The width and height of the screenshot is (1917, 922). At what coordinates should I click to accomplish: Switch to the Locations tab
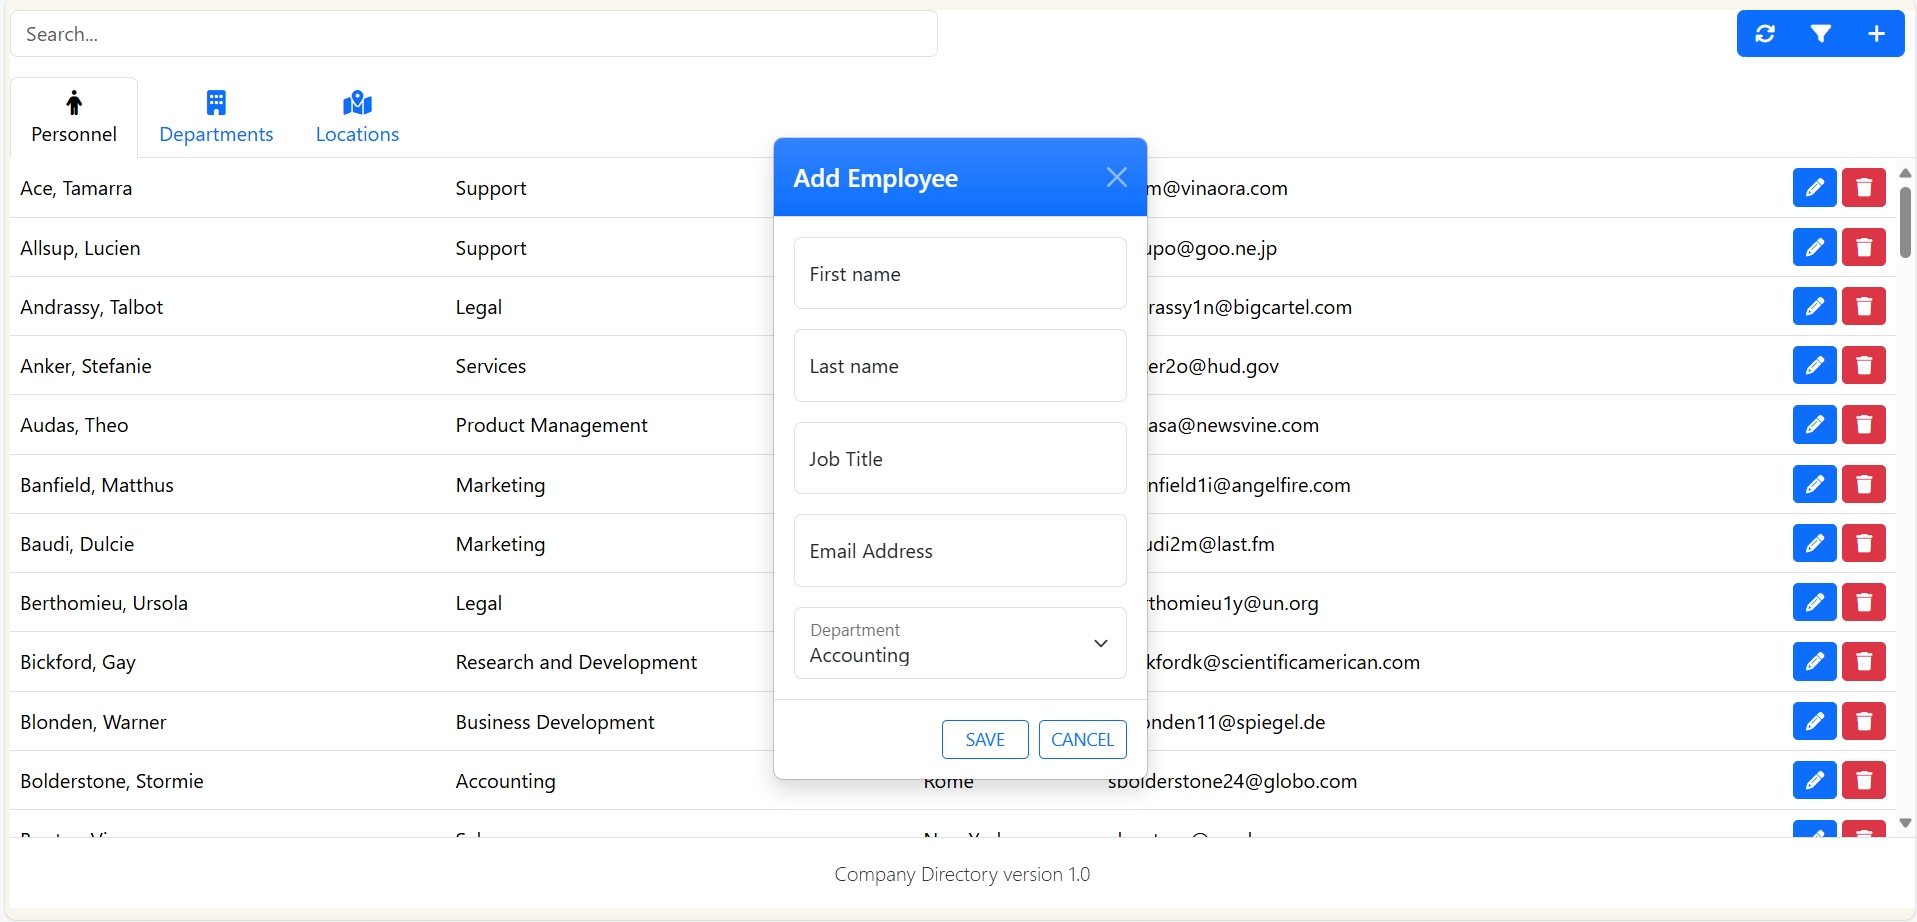[x=356, y=133]
